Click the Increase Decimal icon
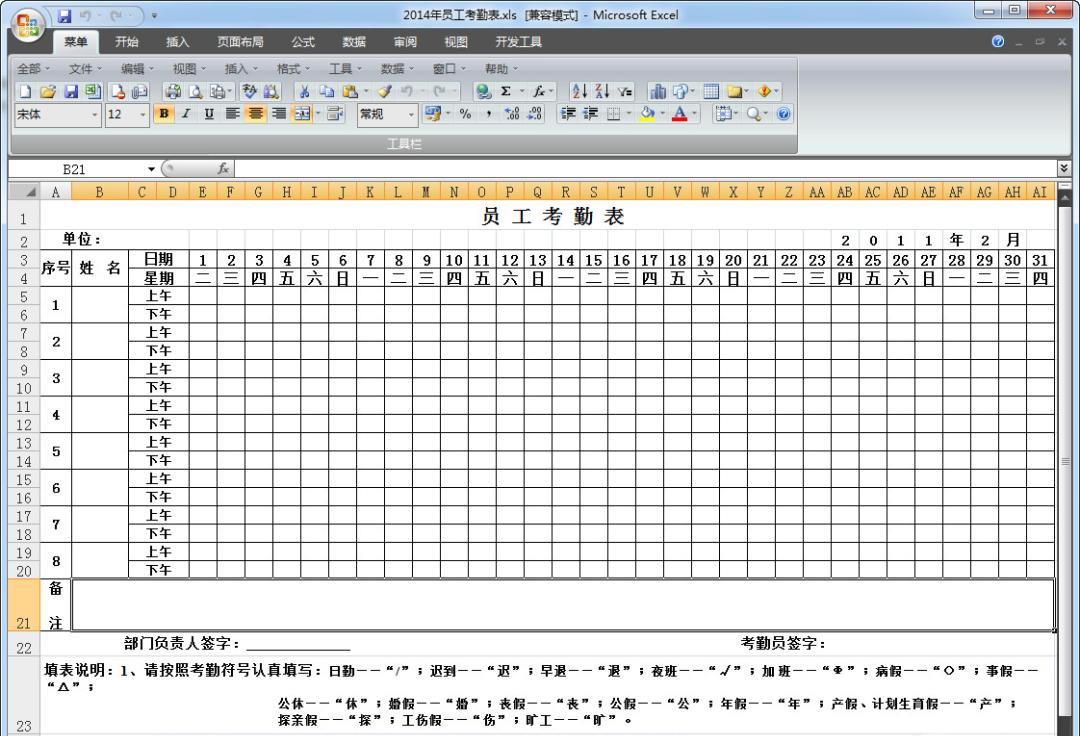 tap(510, 114)
